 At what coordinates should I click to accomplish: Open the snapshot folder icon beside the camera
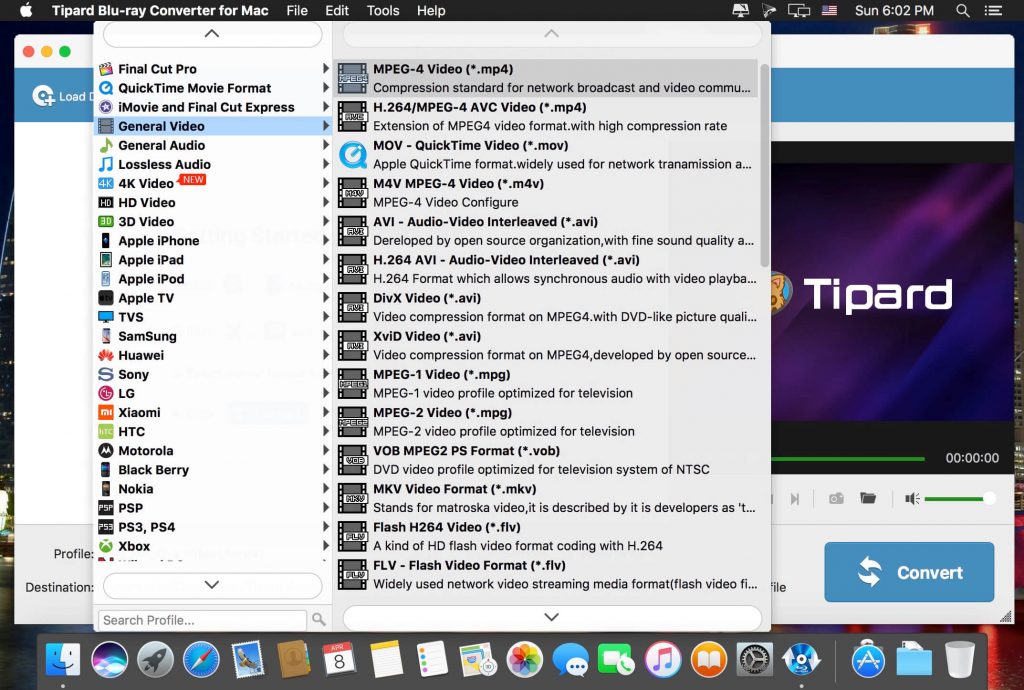pyautogui.click(x=868, y=497)
